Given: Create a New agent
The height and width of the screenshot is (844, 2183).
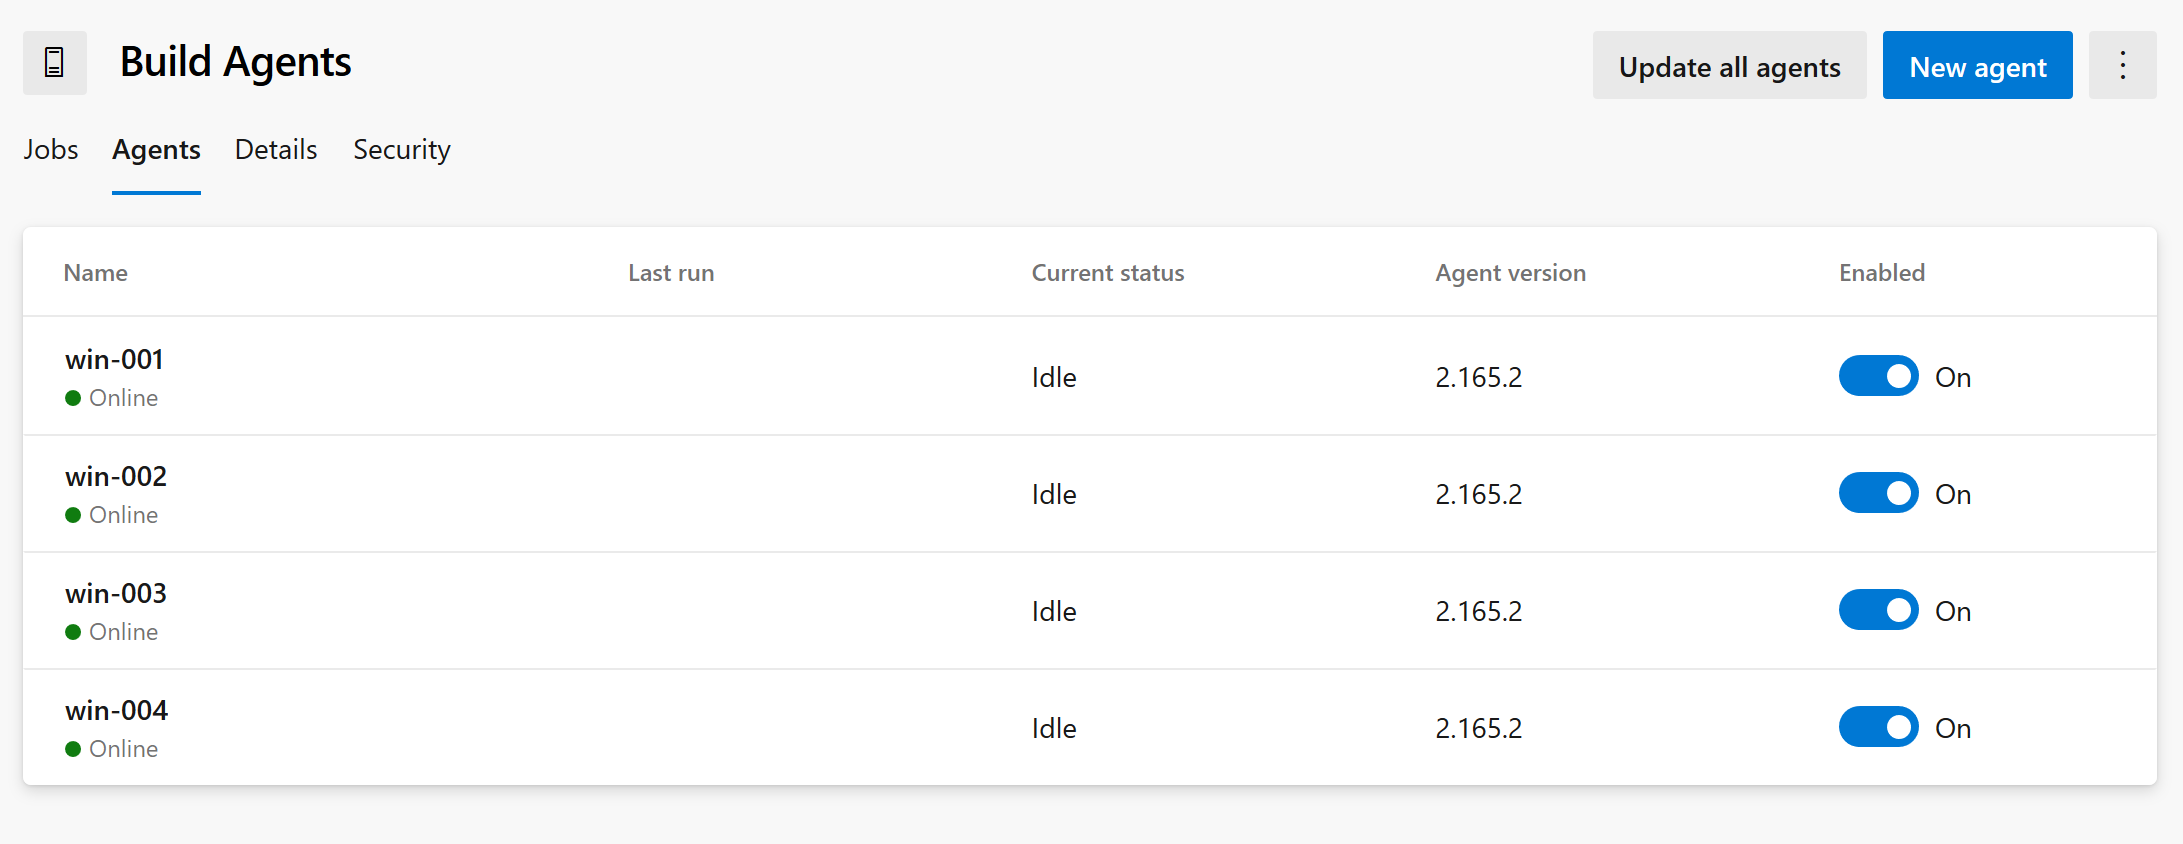Looking at the screenshot, I should pos(1977,65).
